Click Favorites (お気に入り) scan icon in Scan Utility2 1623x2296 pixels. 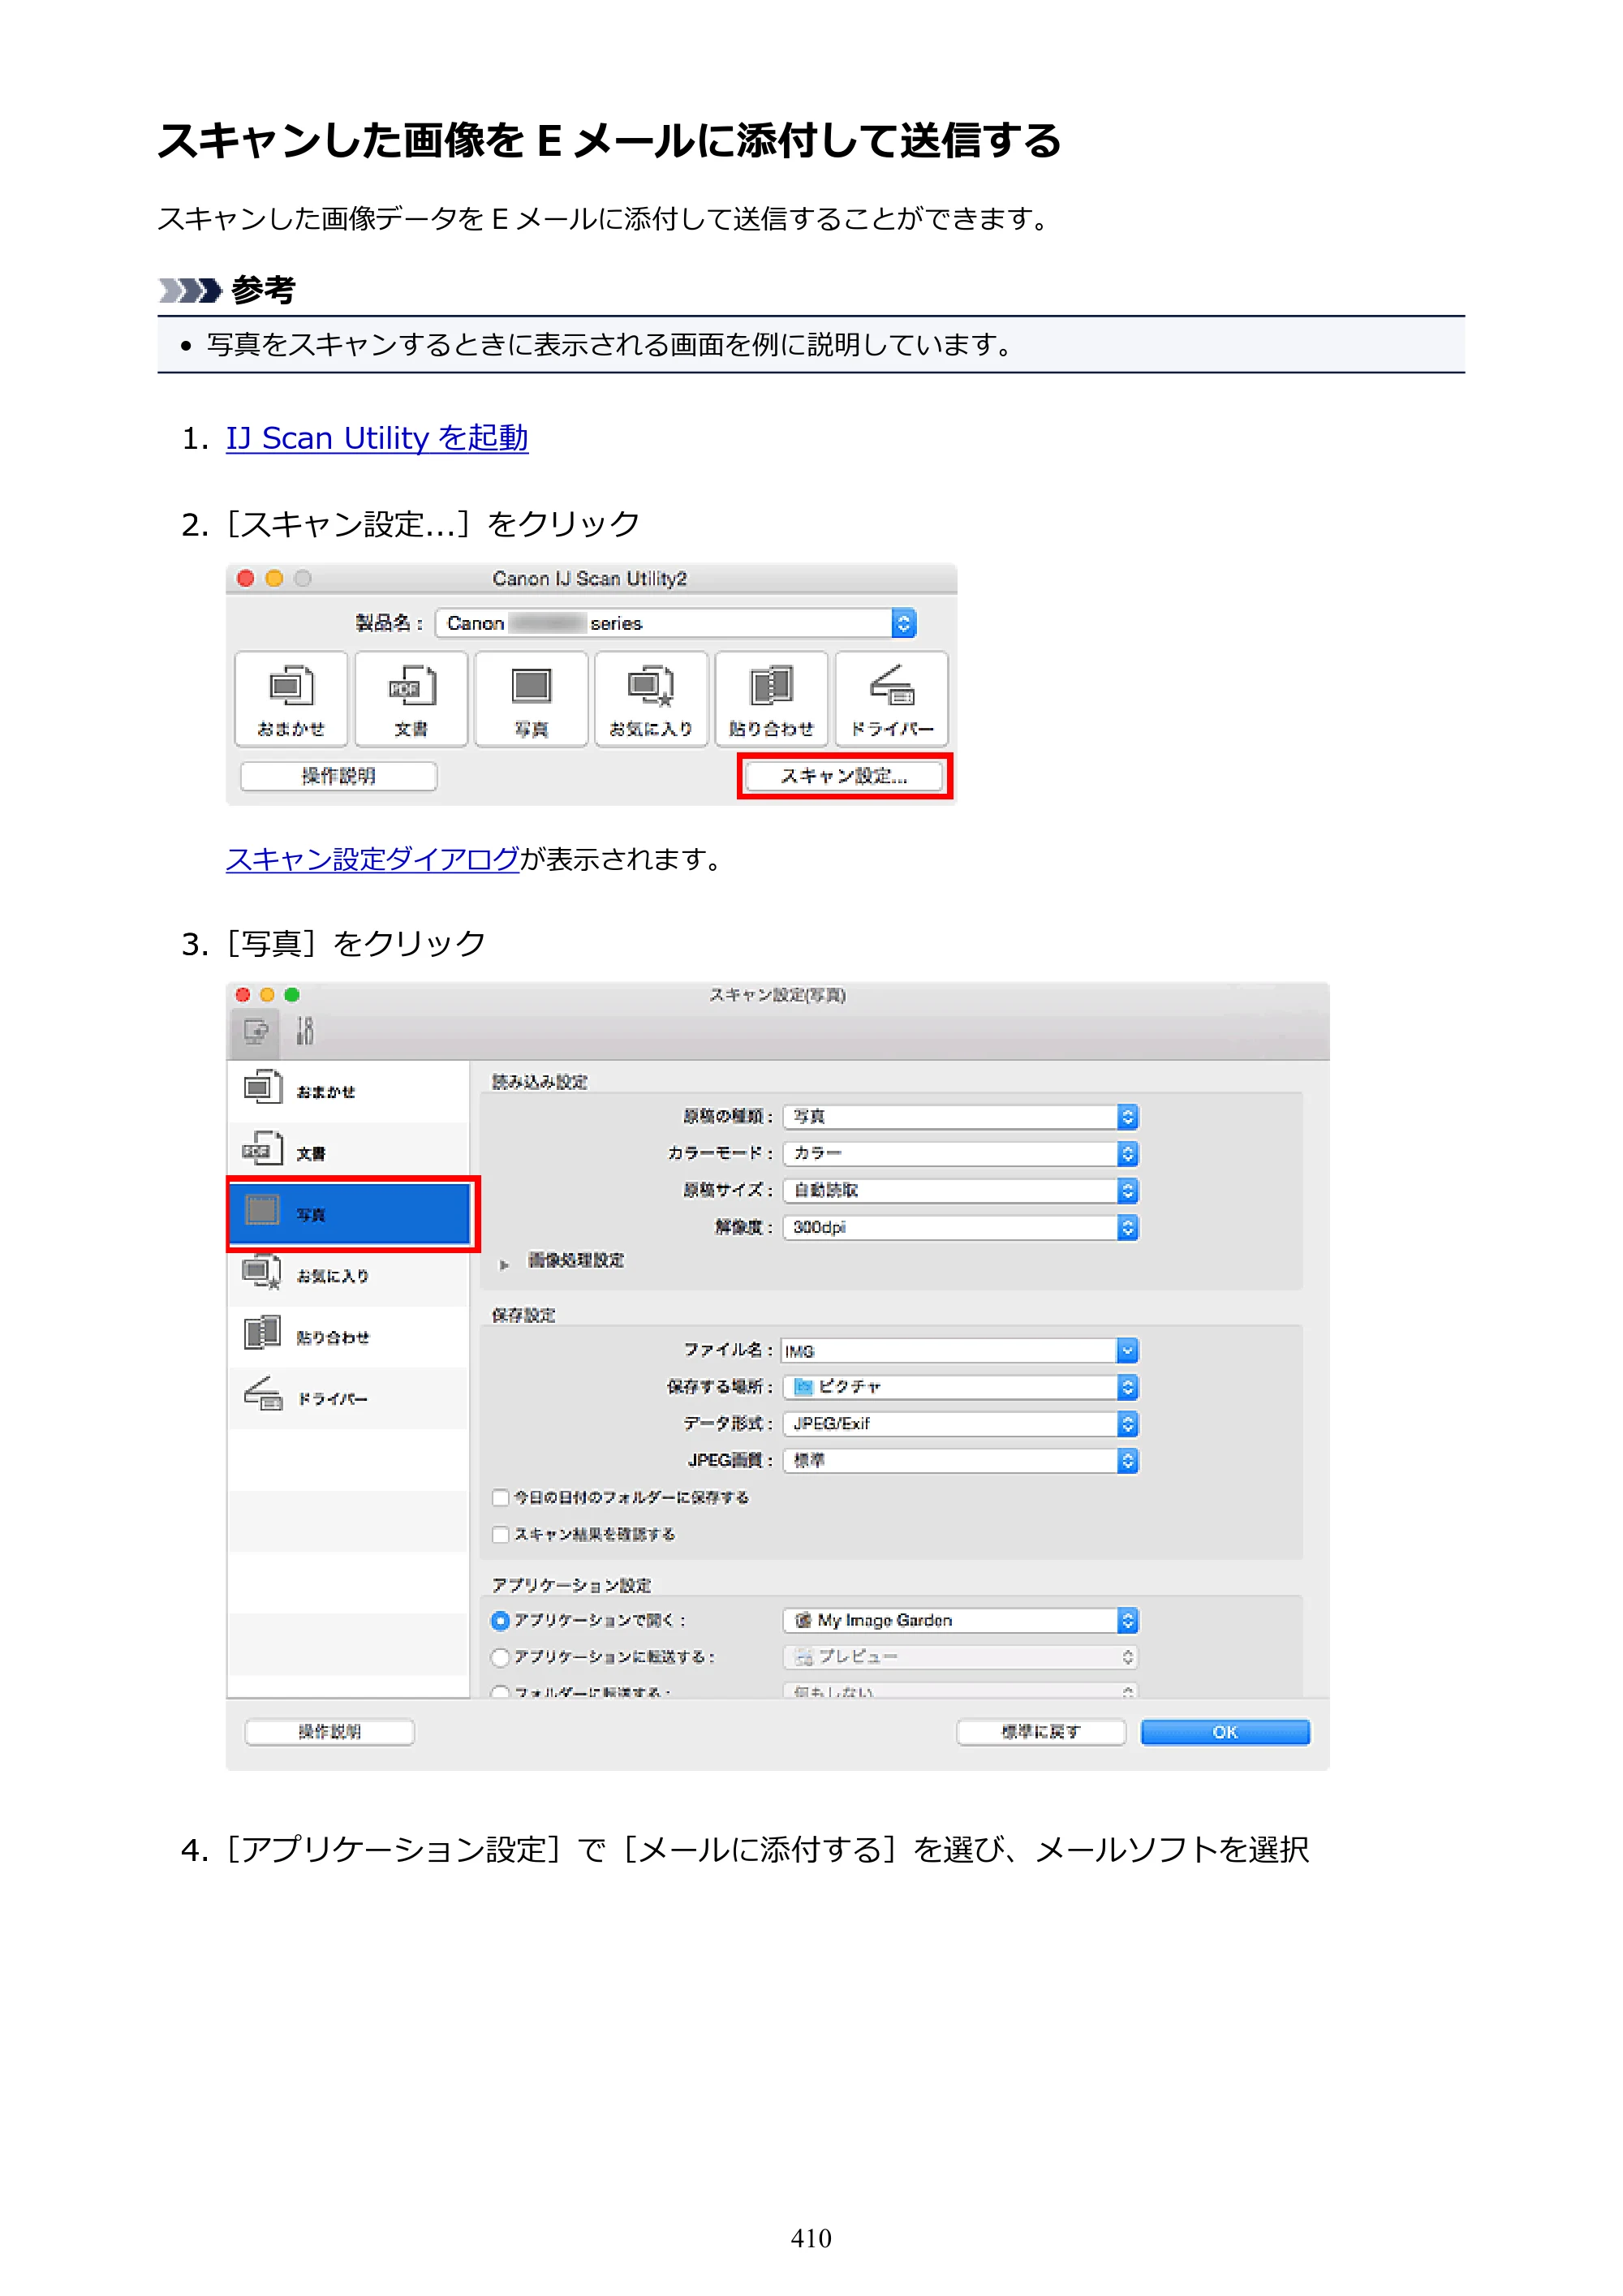click(x=651, y=699)
